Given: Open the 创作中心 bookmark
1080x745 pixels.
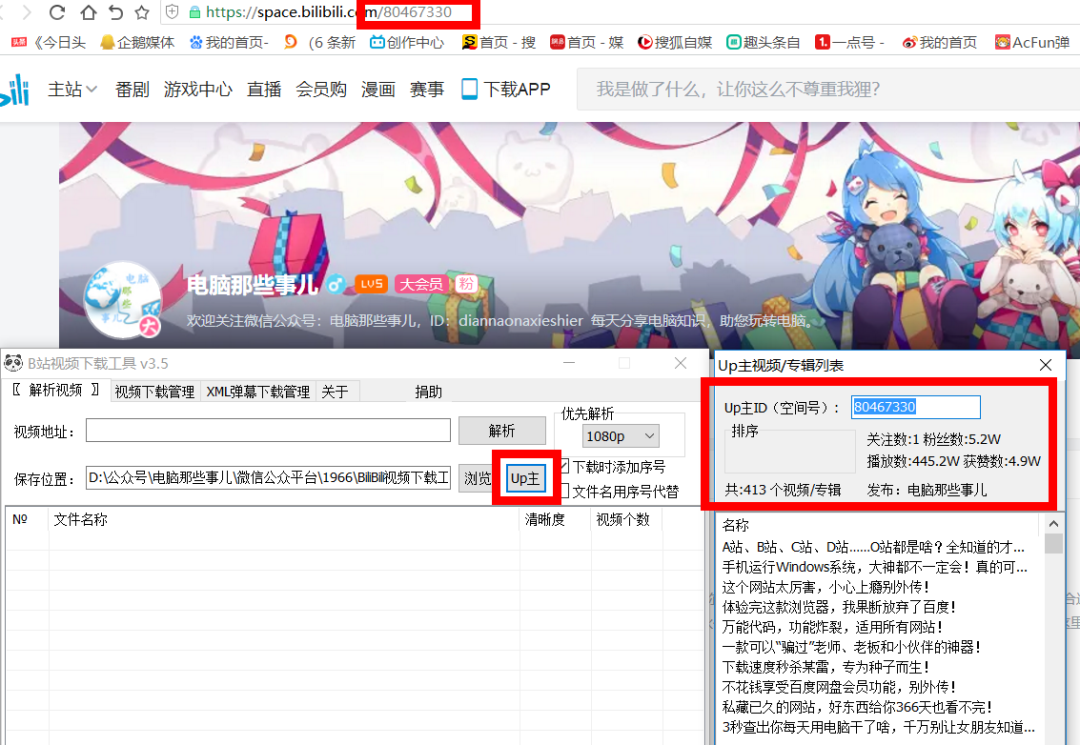Looking at the screenshot, I should point(406,42).
